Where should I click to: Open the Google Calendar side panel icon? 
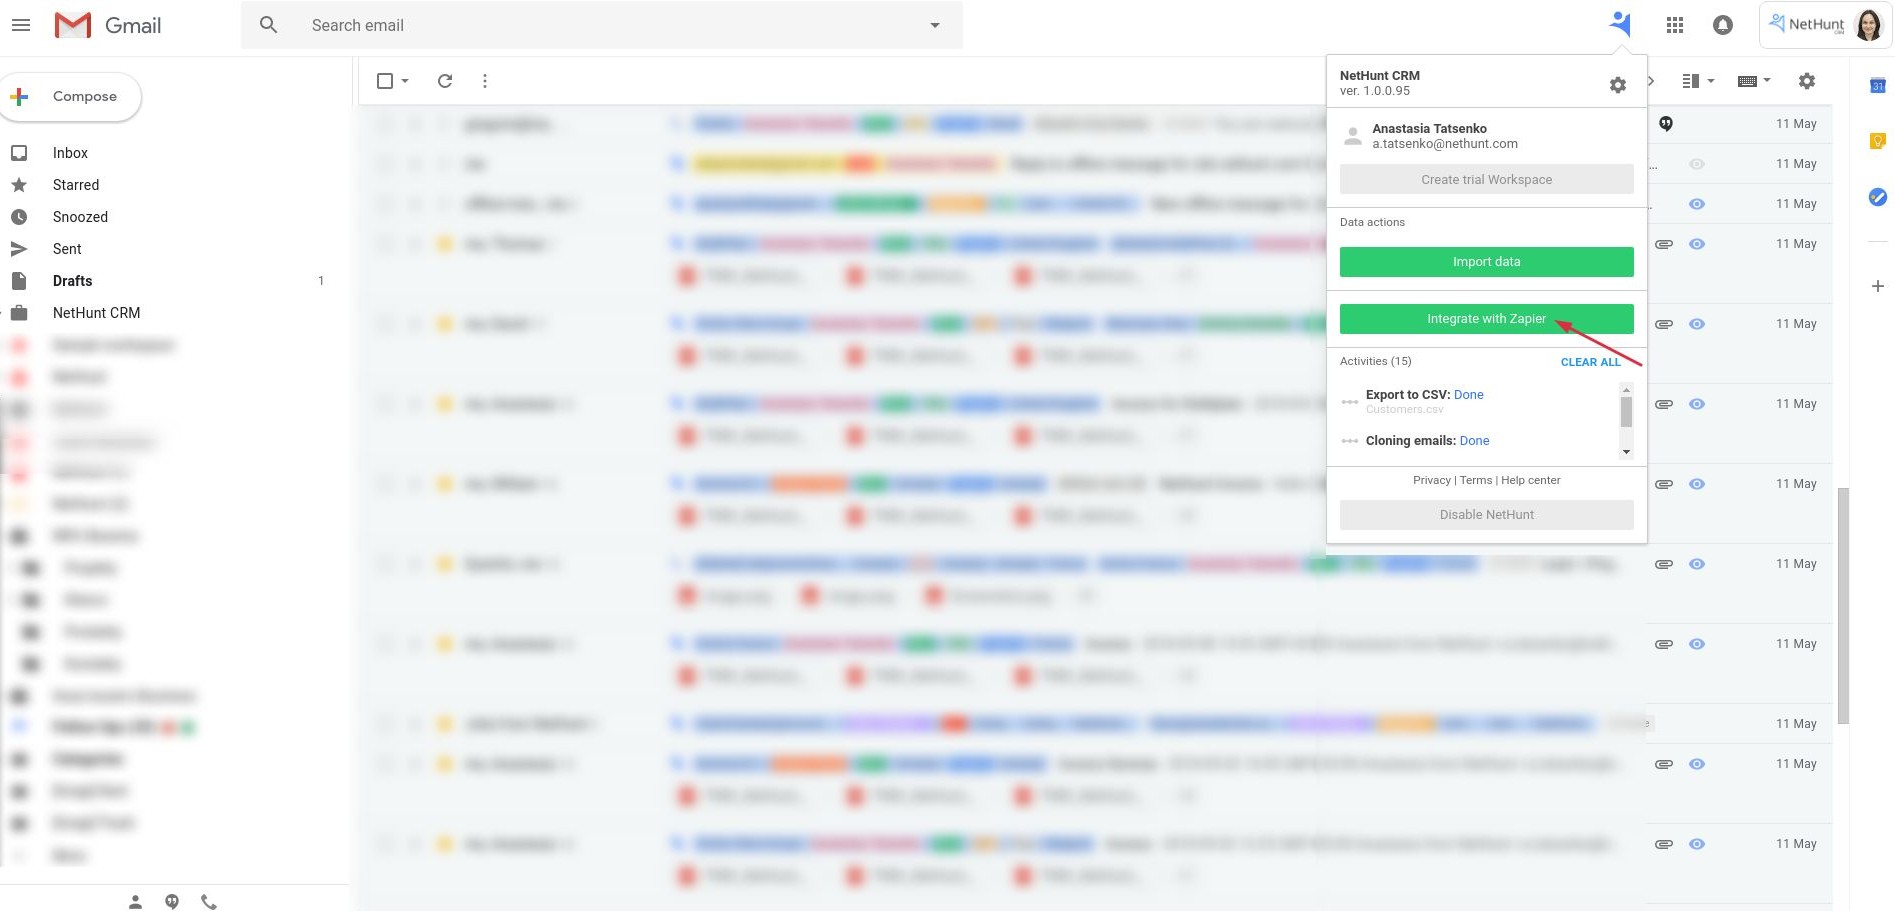pyautogui.click(x=1878, y=86)
